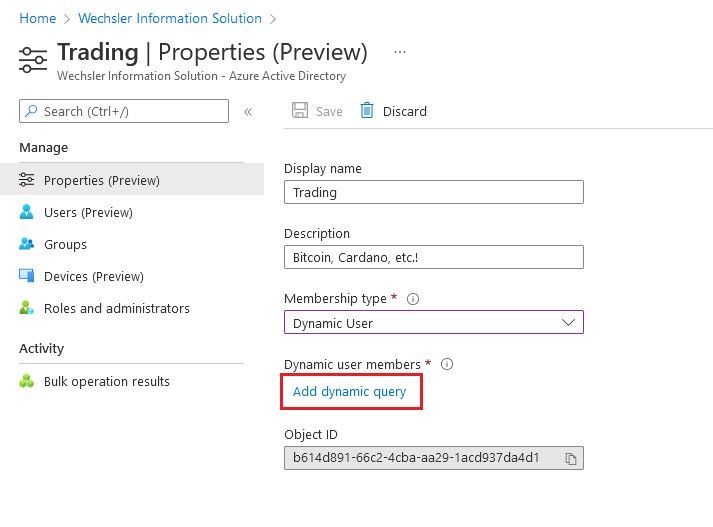Click the Users (Preview) person icon
Screen dimensions: 713x527
coord(26,212)
